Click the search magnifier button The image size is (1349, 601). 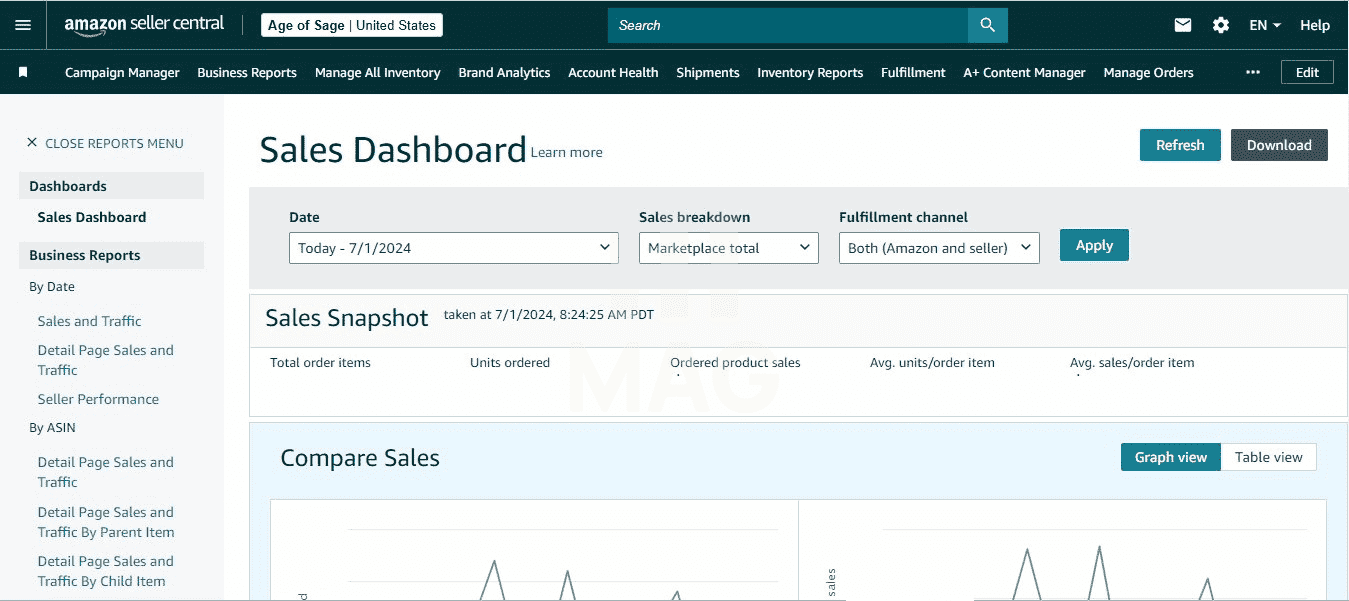pyautogui.click(x=988, y=25)
